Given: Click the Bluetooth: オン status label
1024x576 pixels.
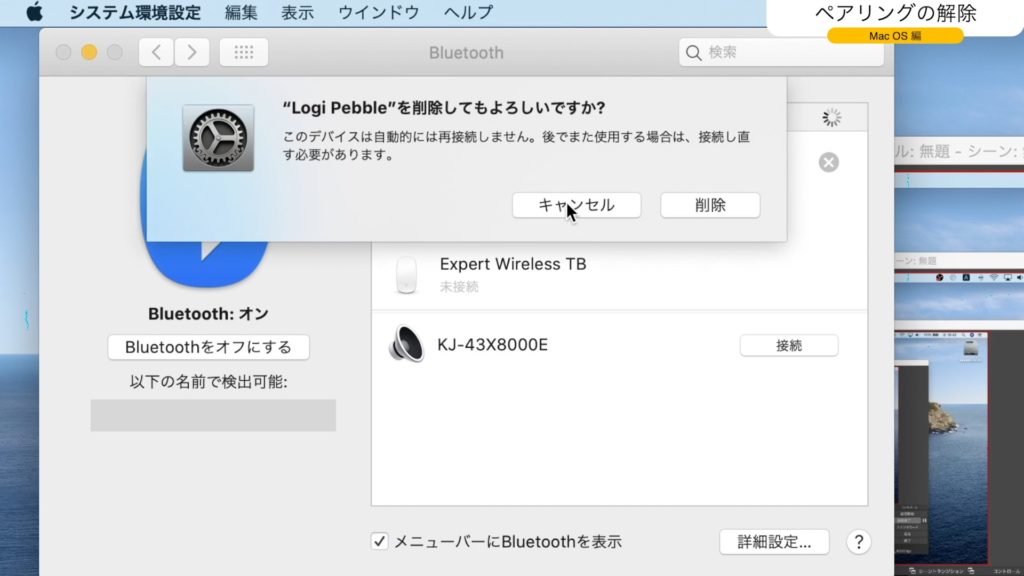Looking at the screenshot, I should click(x=208, y=314).
